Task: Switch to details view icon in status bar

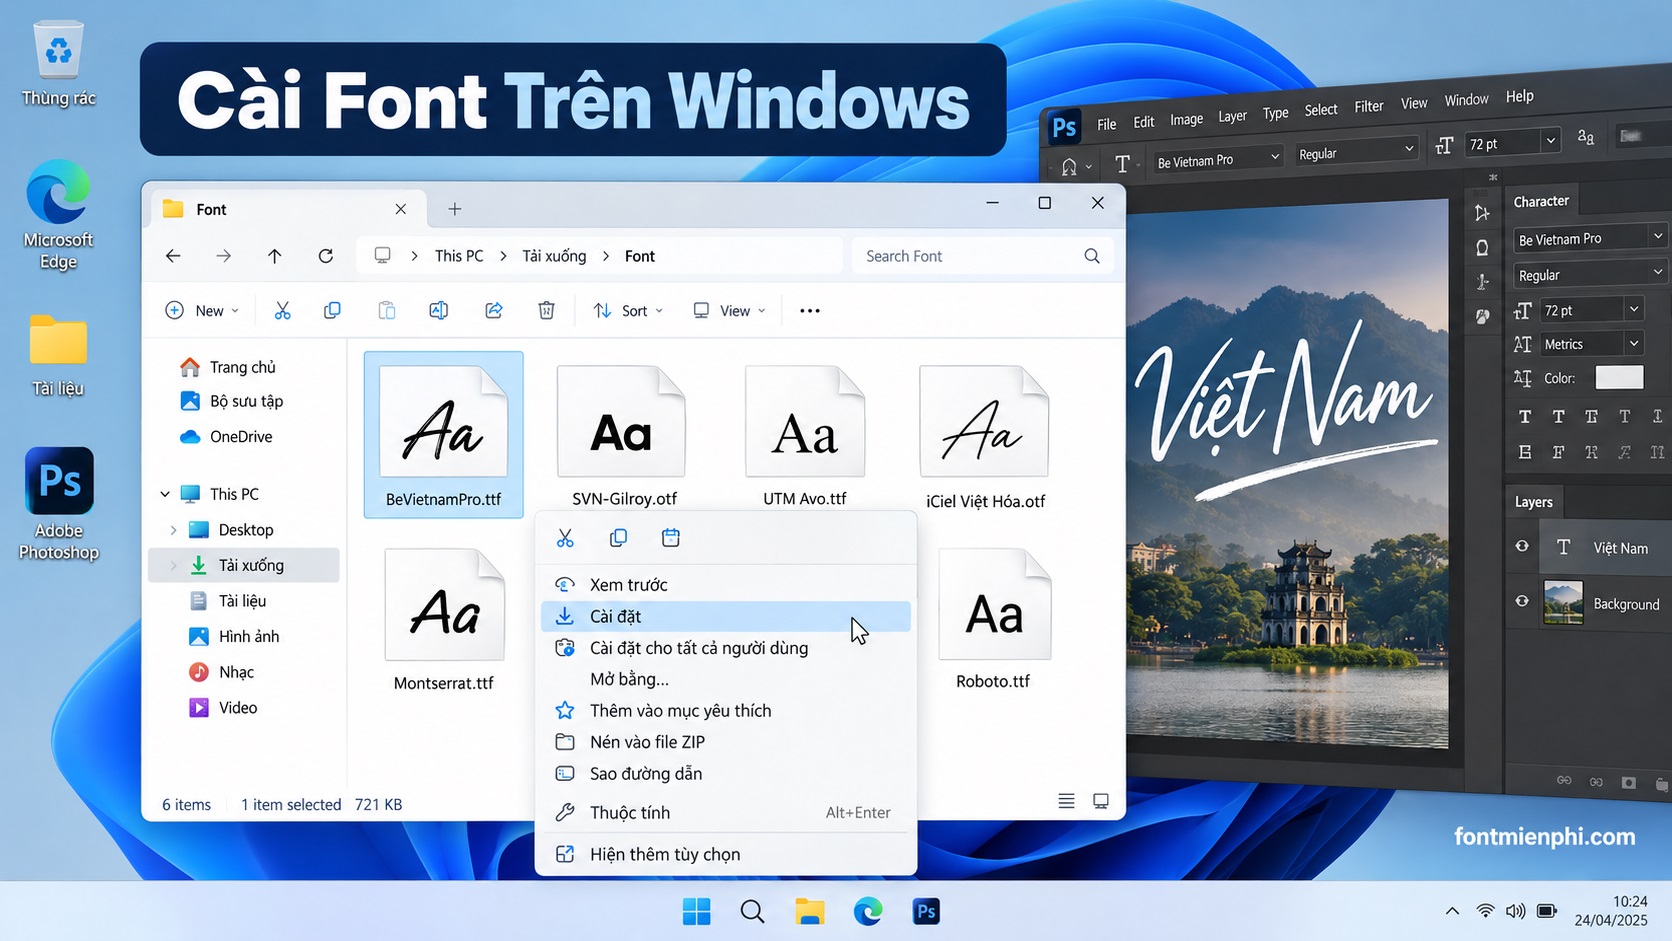Action: (x=1067, y=801)
